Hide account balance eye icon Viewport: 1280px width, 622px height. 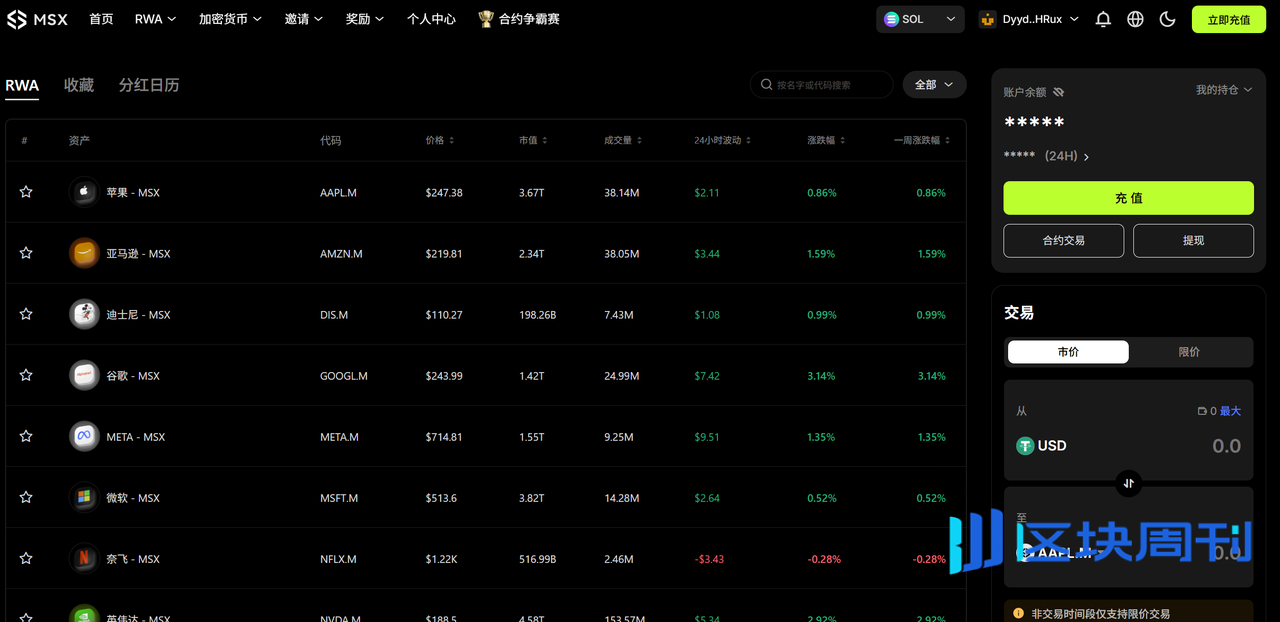pyautogui.click(x=1059, y=92)
